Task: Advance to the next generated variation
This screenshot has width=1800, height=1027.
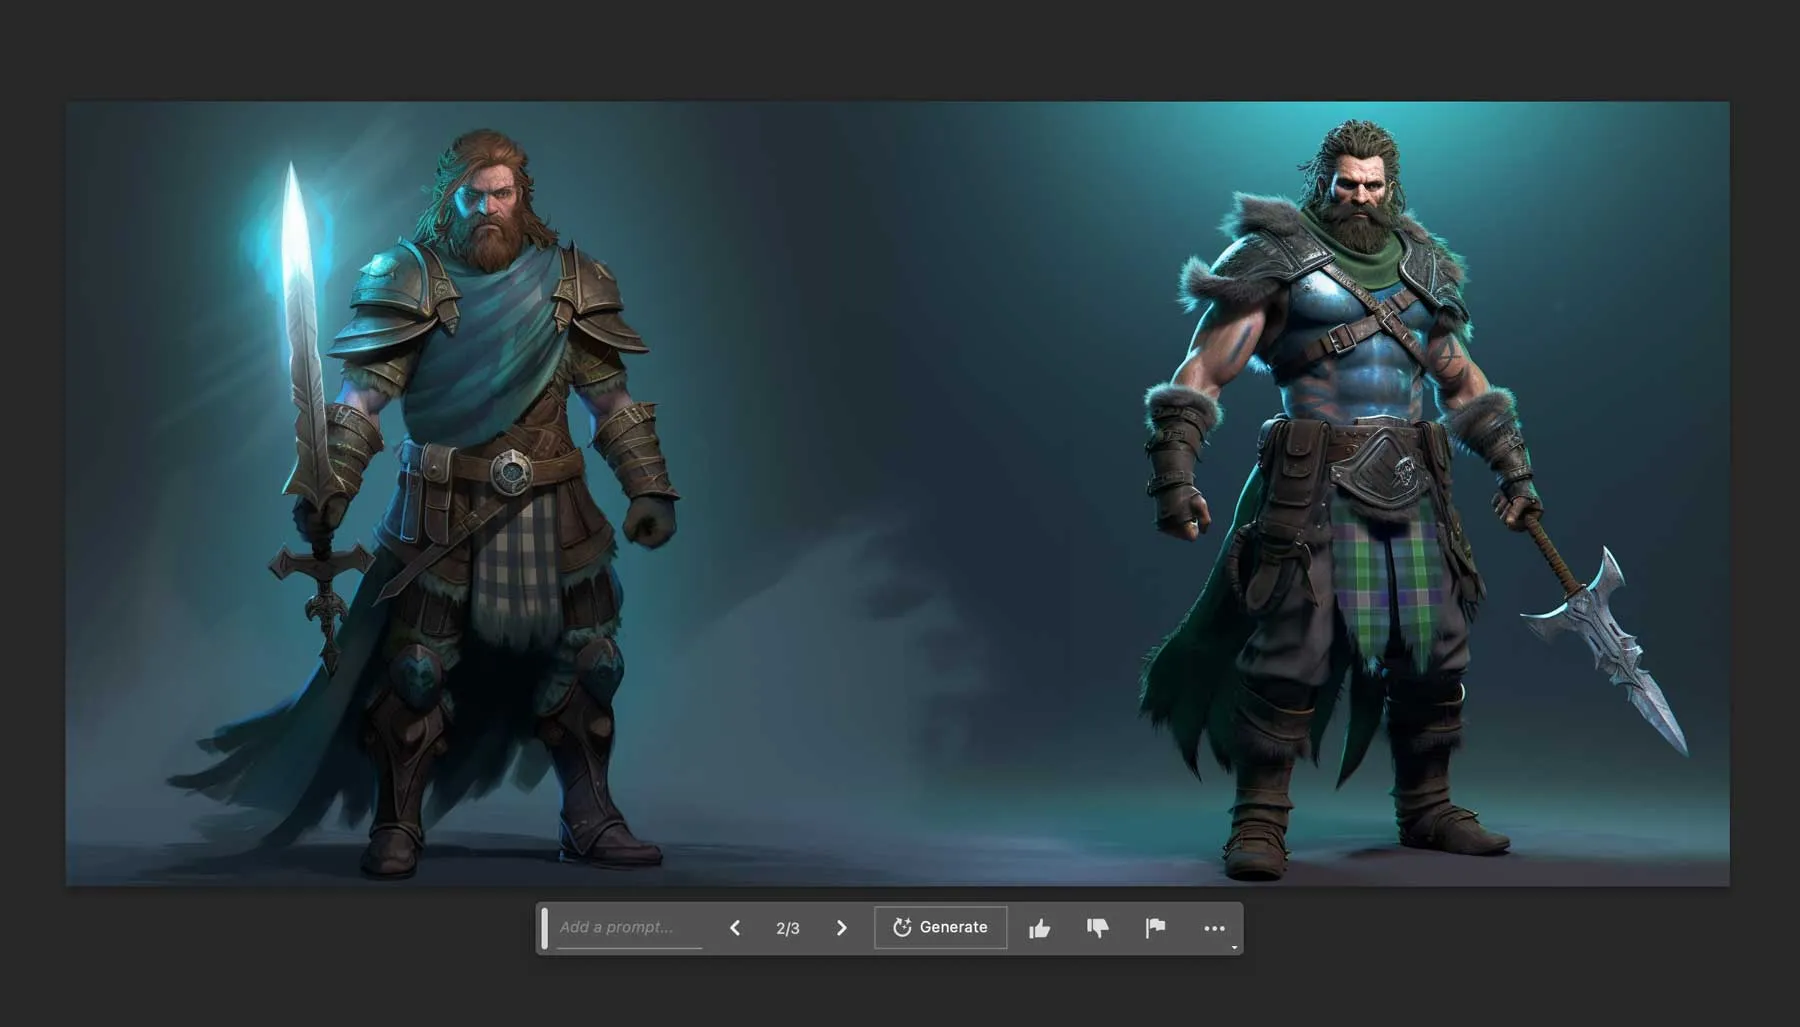Action: (841, 929)
